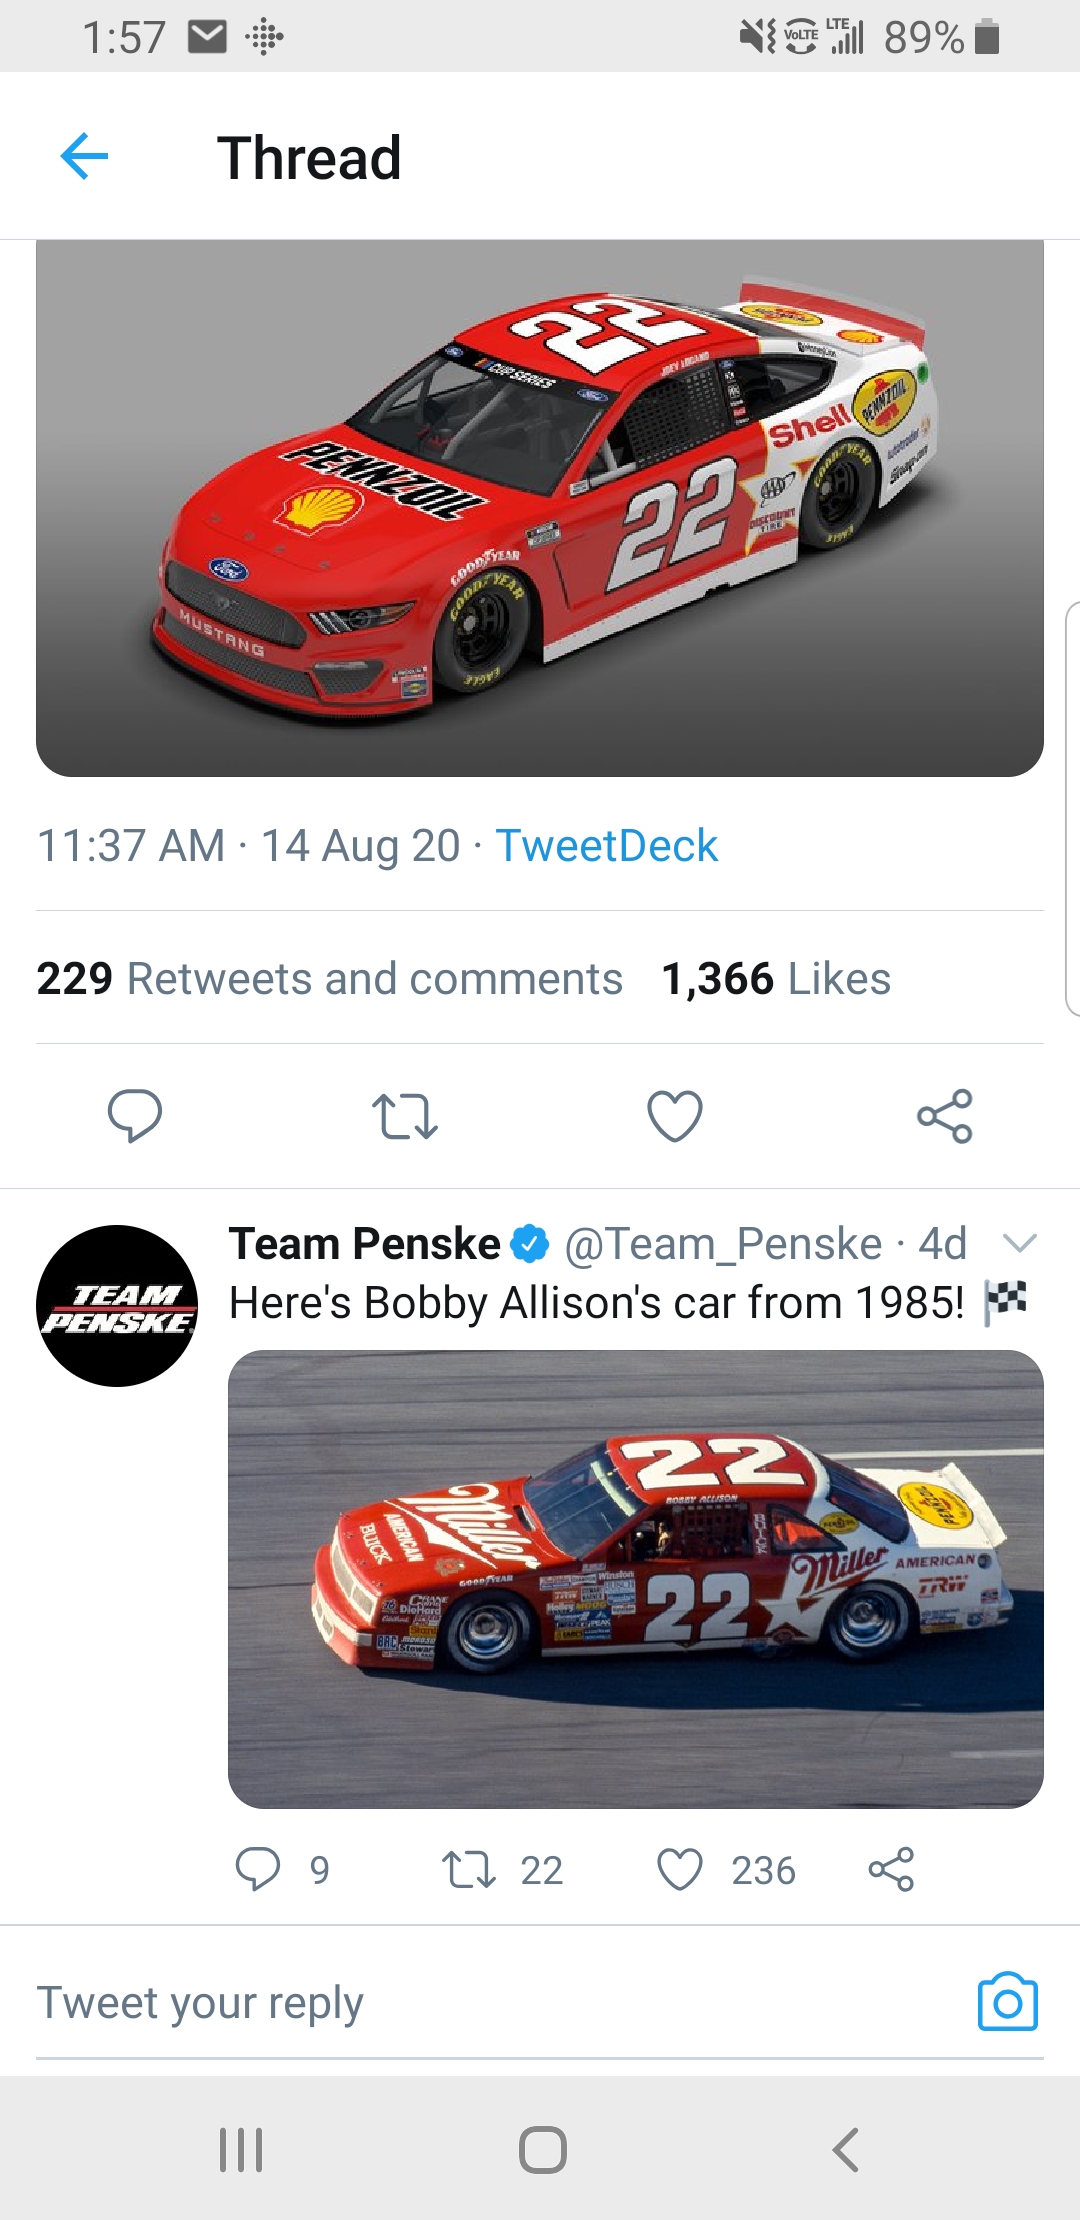The height and width of the screenshot is (2220, 1080).
Task: Open the TweetDeck source link
Action: coord(606,846)
